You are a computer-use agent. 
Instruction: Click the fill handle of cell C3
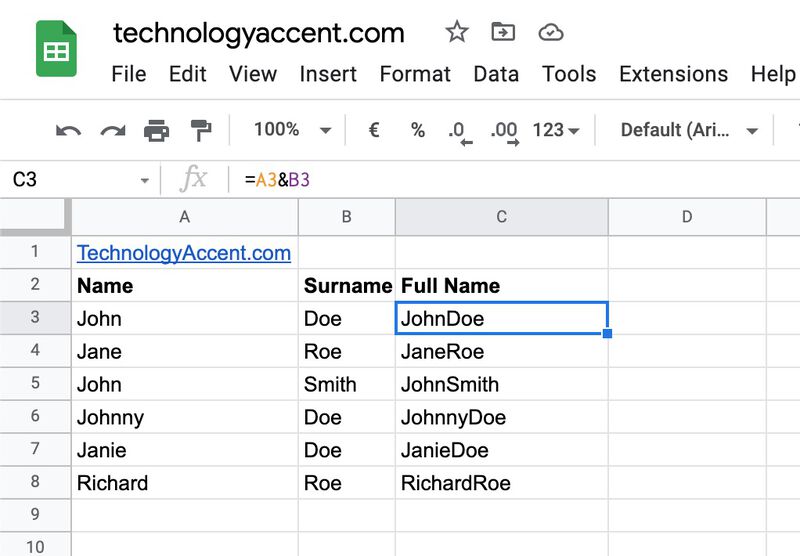[x=607, y=334]
